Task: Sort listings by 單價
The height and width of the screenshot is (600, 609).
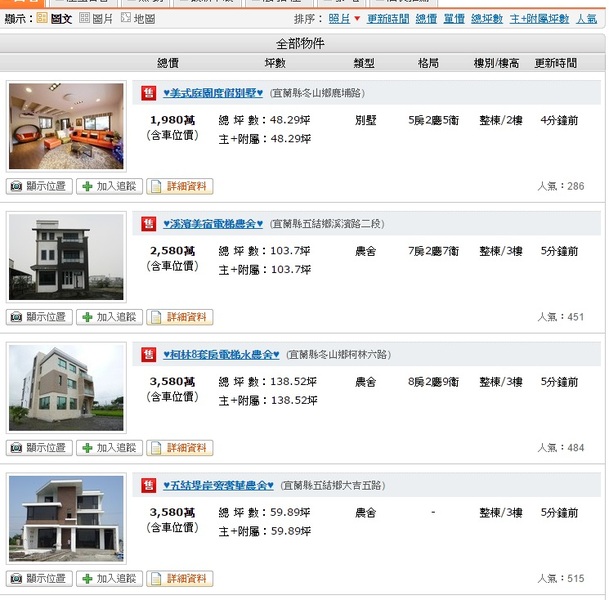Action: coord(454,18)
